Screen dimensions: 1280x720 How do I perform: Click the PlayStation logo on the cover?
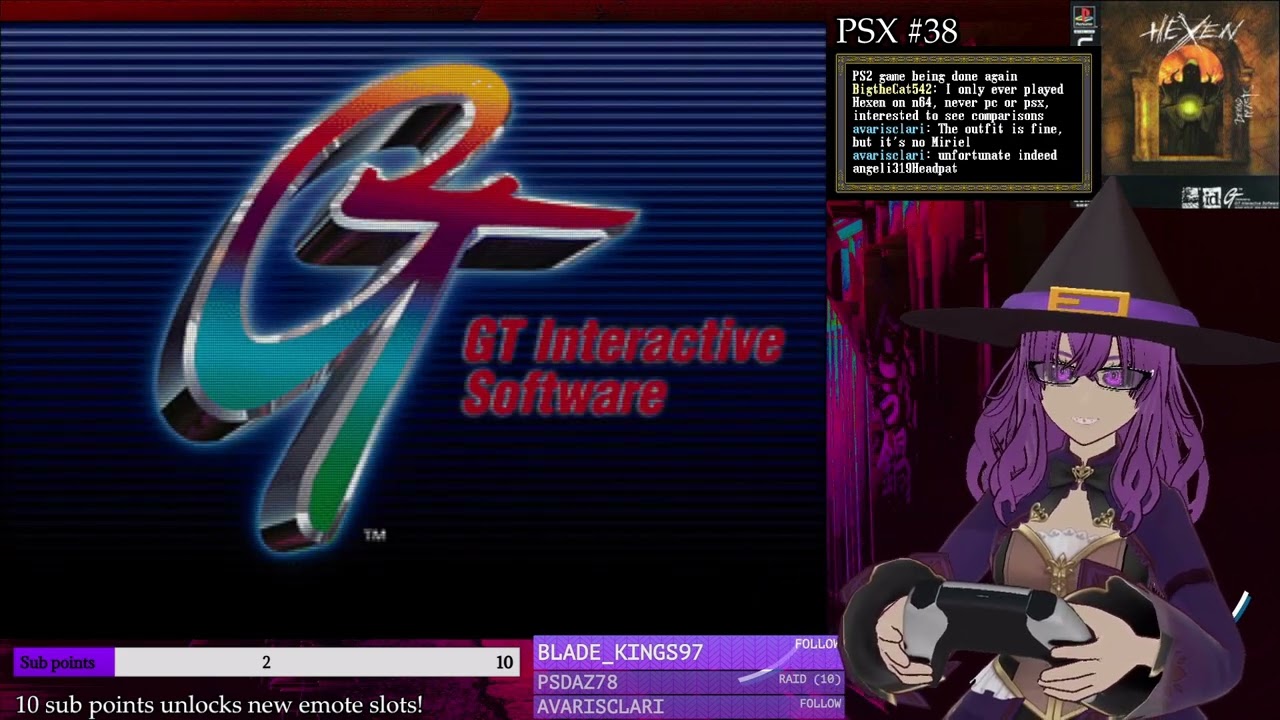tap(1085, 16)
